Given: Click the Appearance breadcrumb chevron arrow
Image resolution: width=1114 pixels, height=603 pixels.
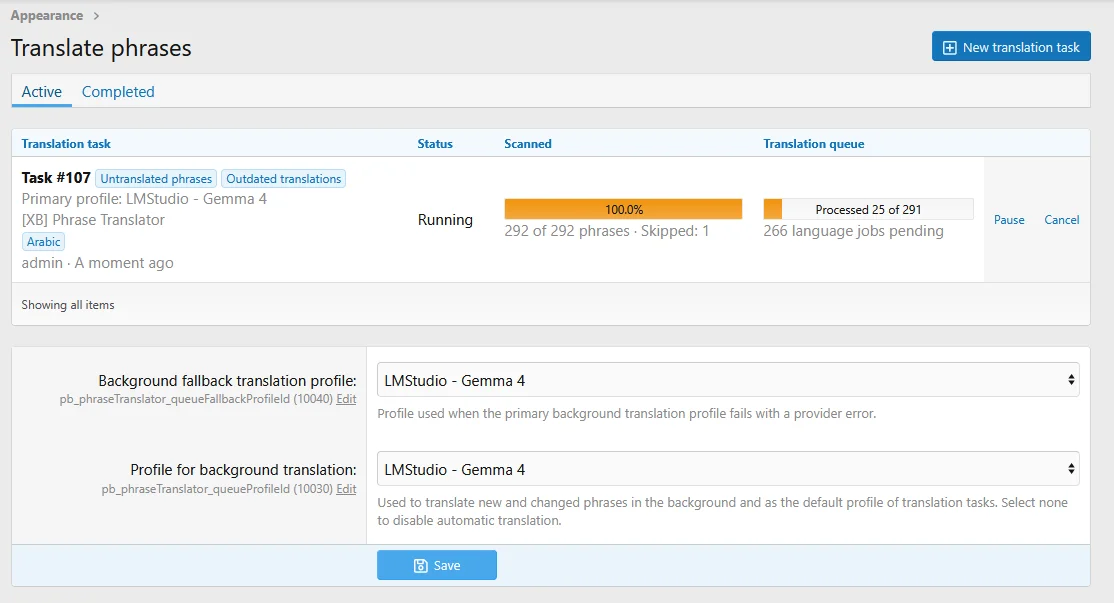Looking at the screenshot, I should 96,16.
